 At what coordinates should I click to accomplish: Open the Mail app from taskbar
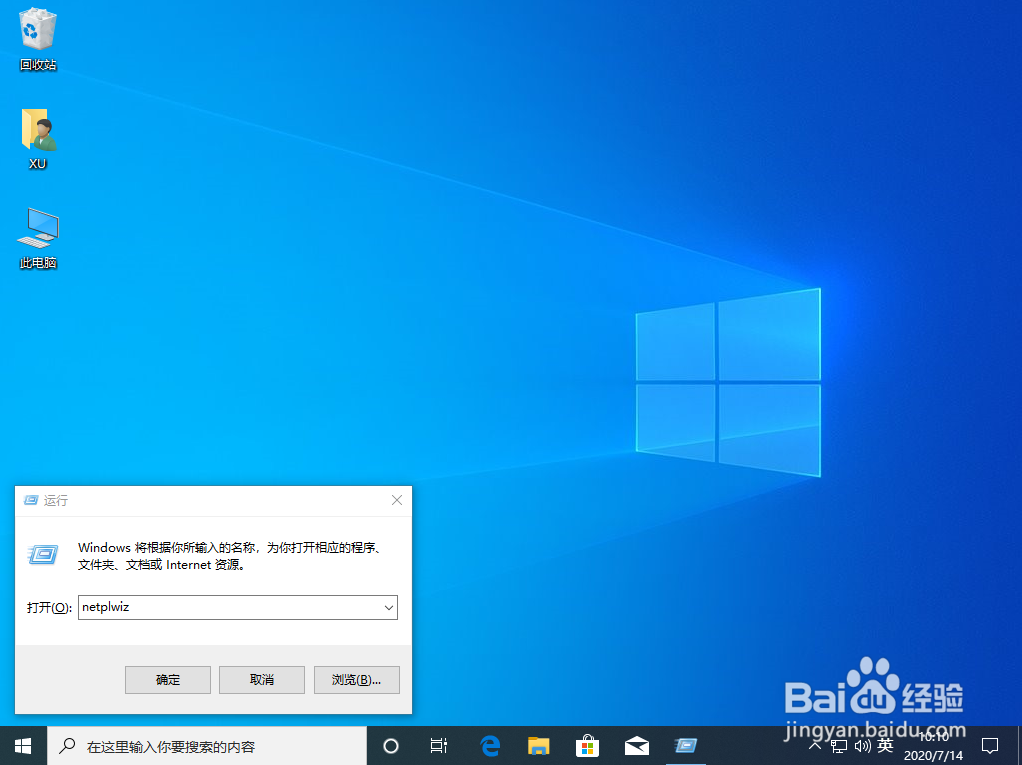636,745
